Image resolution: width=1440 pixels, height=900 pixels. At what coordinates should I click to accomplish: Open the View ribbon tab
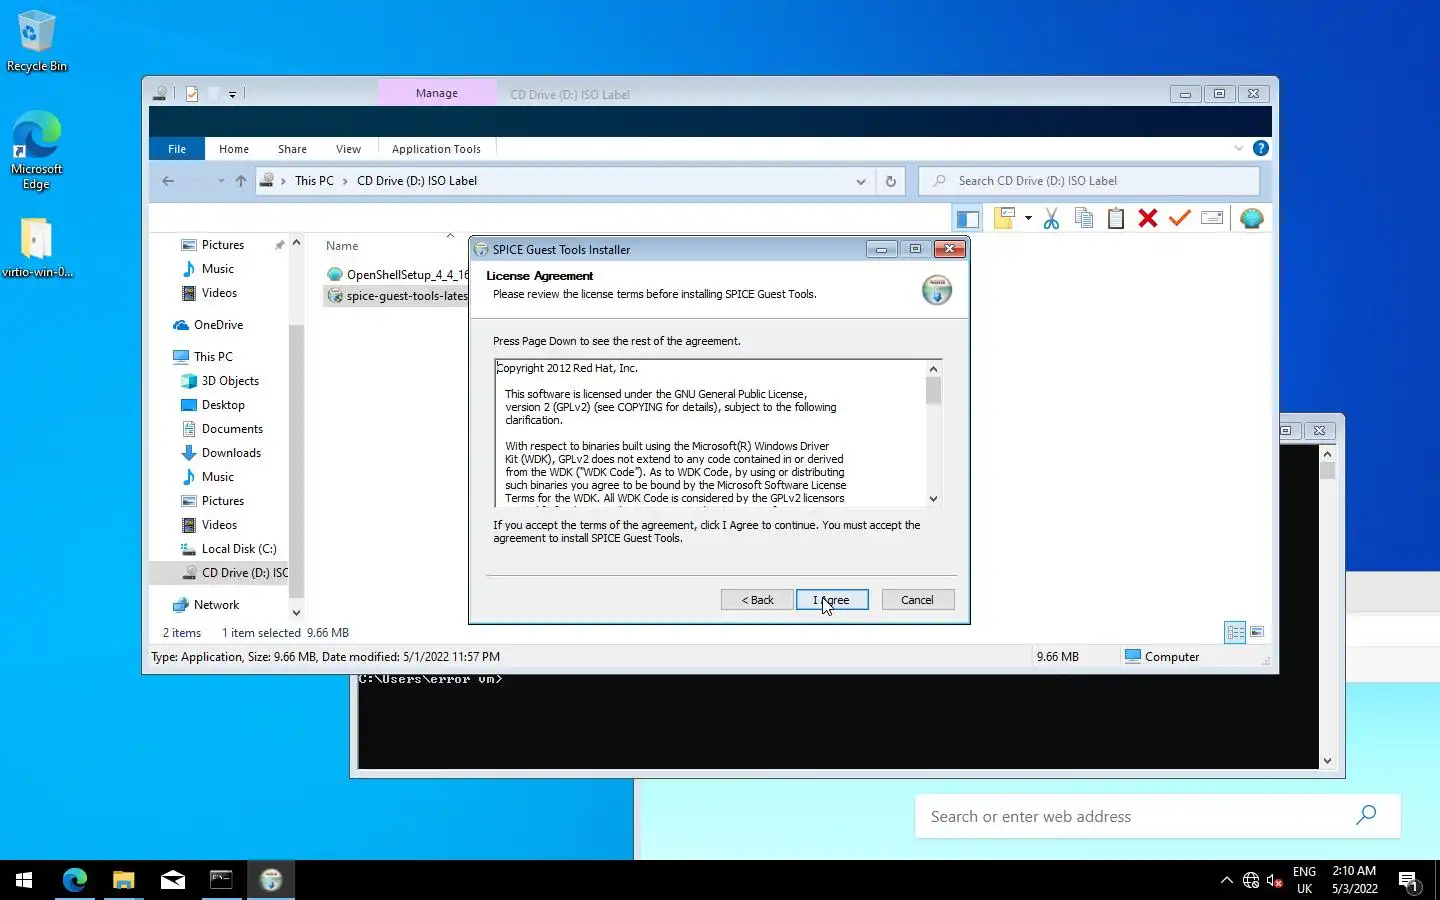coord(348,149)
